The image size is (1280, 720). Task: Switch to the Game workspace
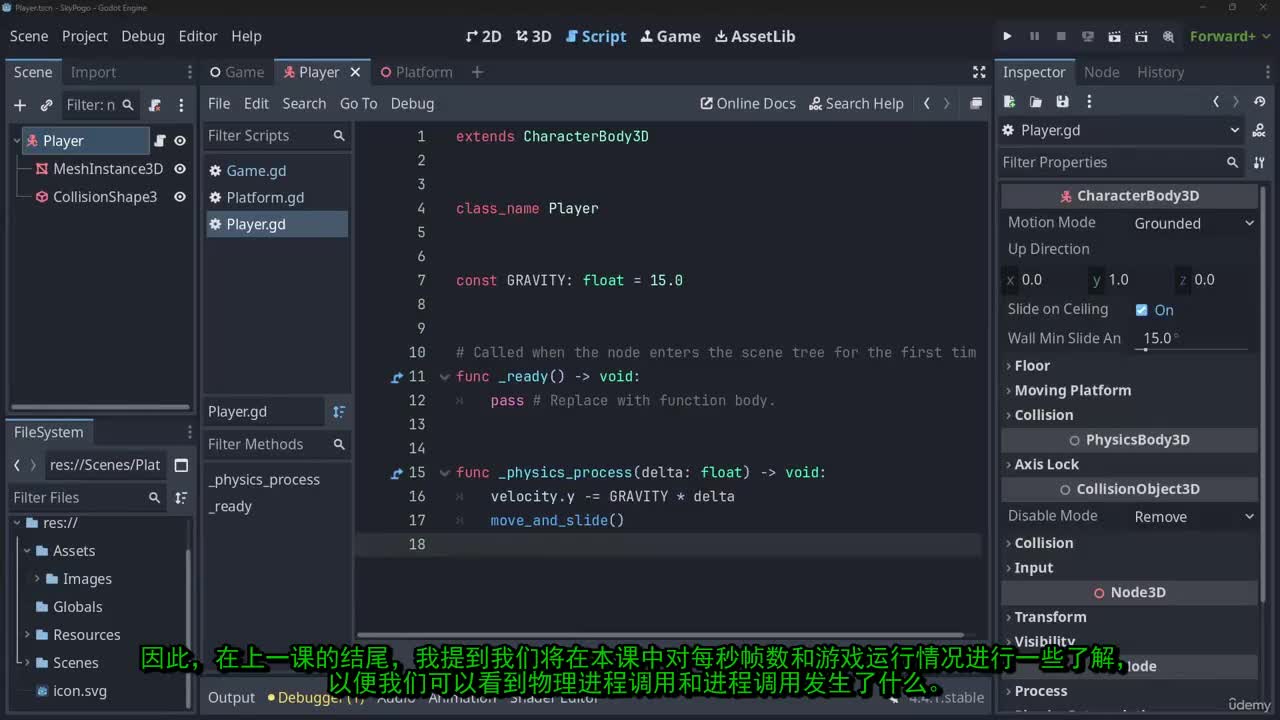[671, 36]
